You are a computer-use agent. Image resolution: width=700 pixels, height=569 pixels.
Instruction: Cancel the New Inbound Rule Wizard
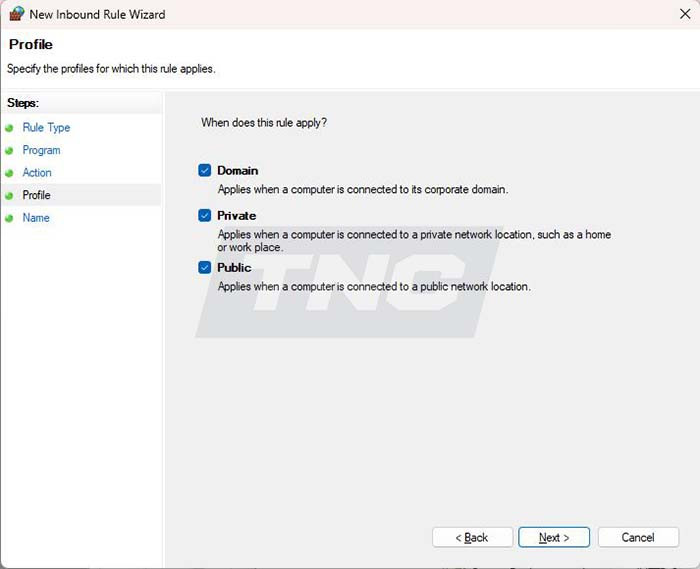638,537
